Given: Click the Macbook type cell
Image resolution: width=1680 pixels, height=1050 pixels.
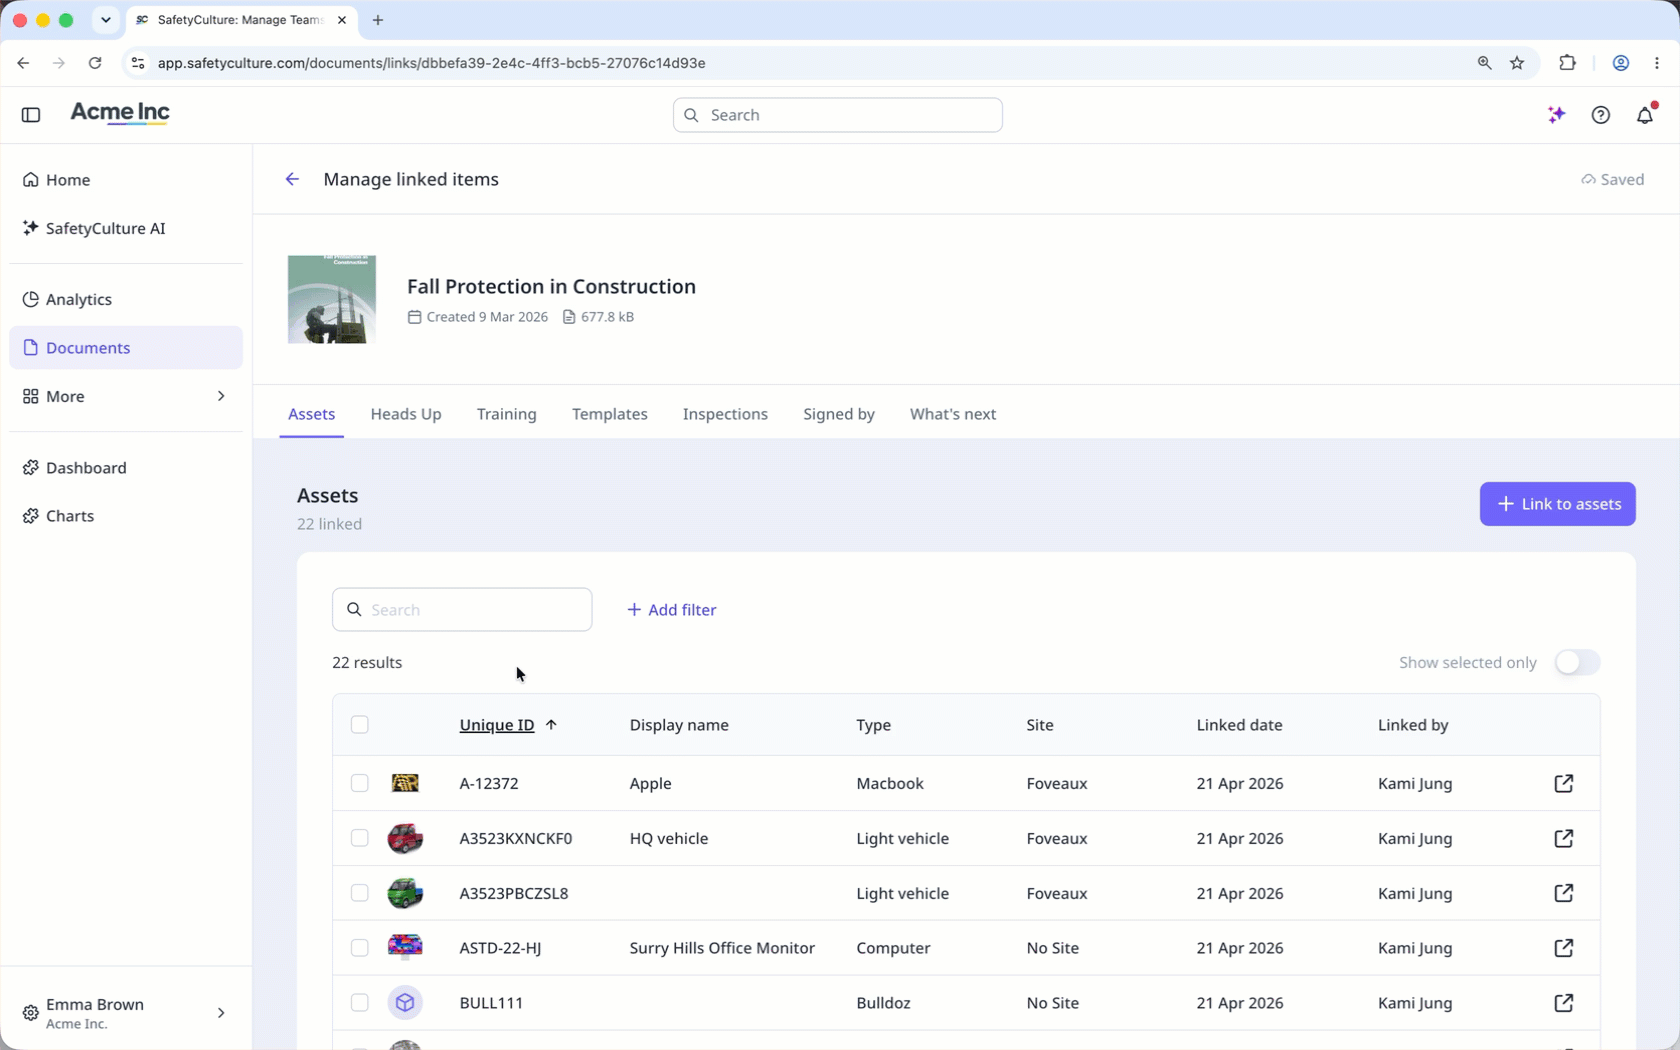Looking at the screenshot, I should [890, 783].
